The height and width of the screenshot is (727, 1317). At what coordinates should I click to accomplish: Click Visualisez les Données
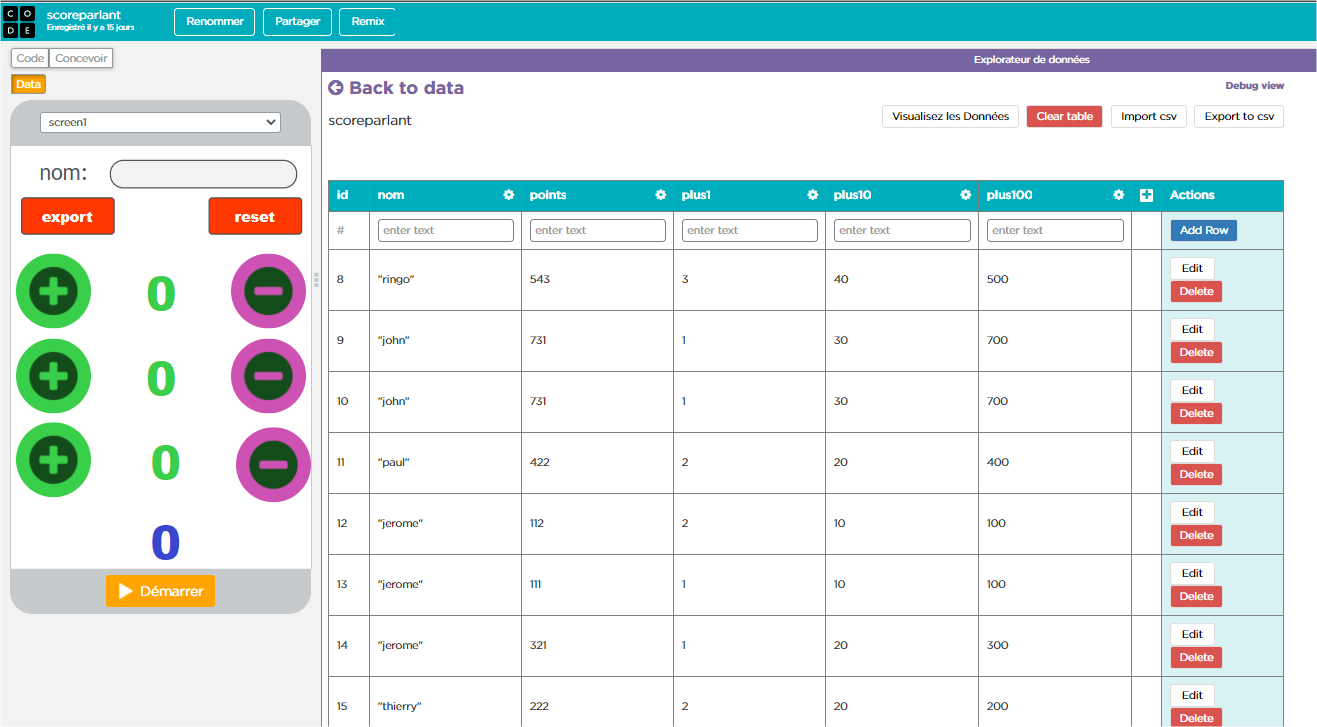pyautogui.click(x=950, y=116)
